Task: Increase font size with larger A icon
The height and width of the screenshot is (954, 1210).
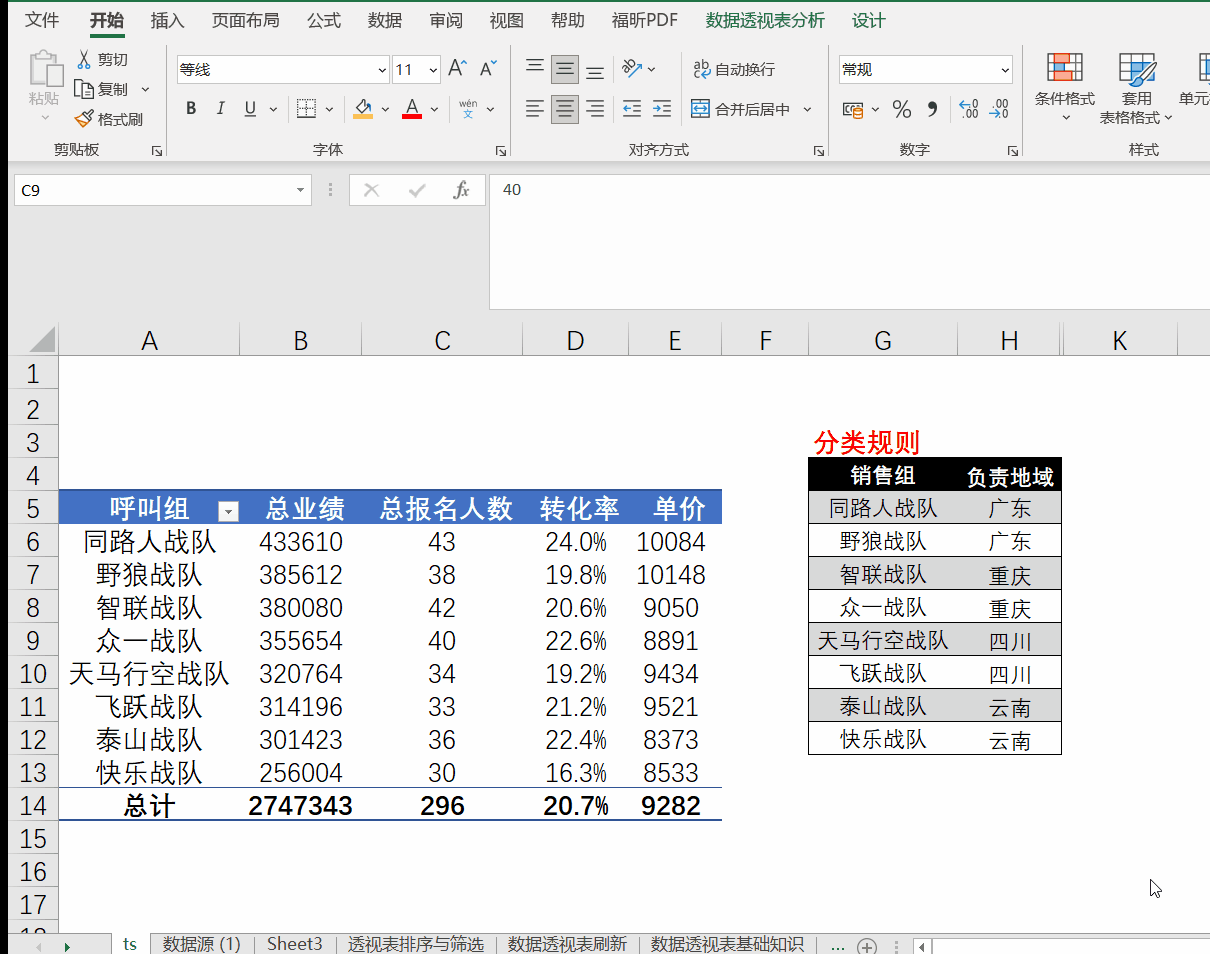Action: pos(457,68)
